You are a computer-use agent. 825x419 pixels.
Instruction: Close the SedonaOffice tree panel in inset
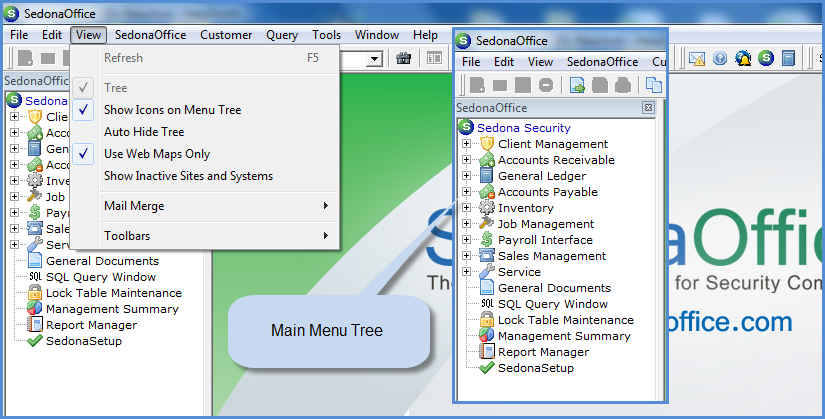[648, 108]
